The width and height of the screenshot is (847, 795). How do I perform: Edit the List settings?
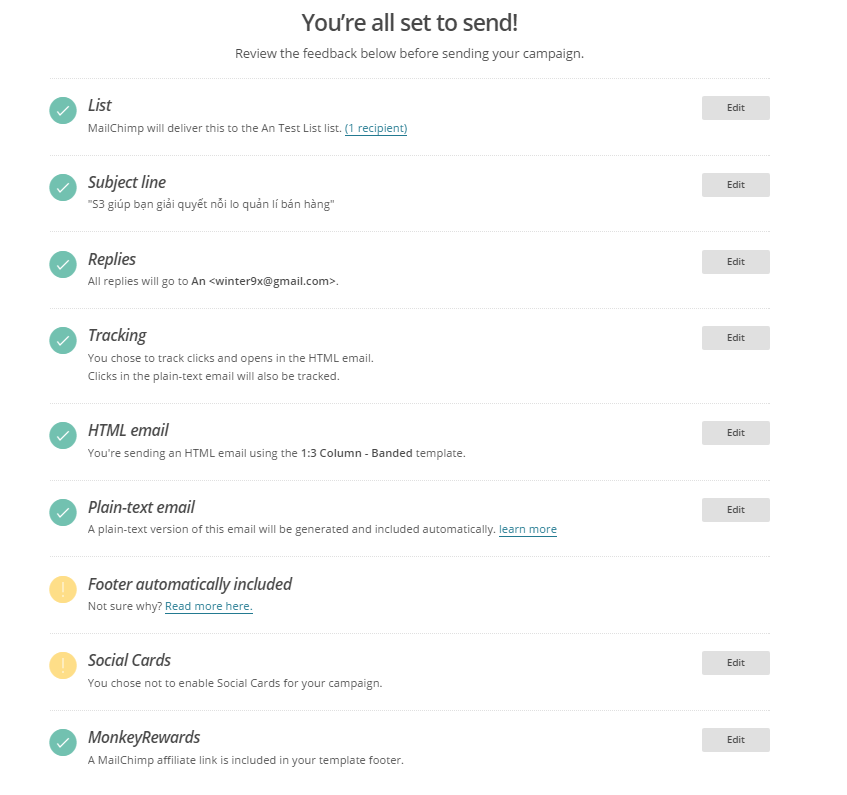coord(736,108)
